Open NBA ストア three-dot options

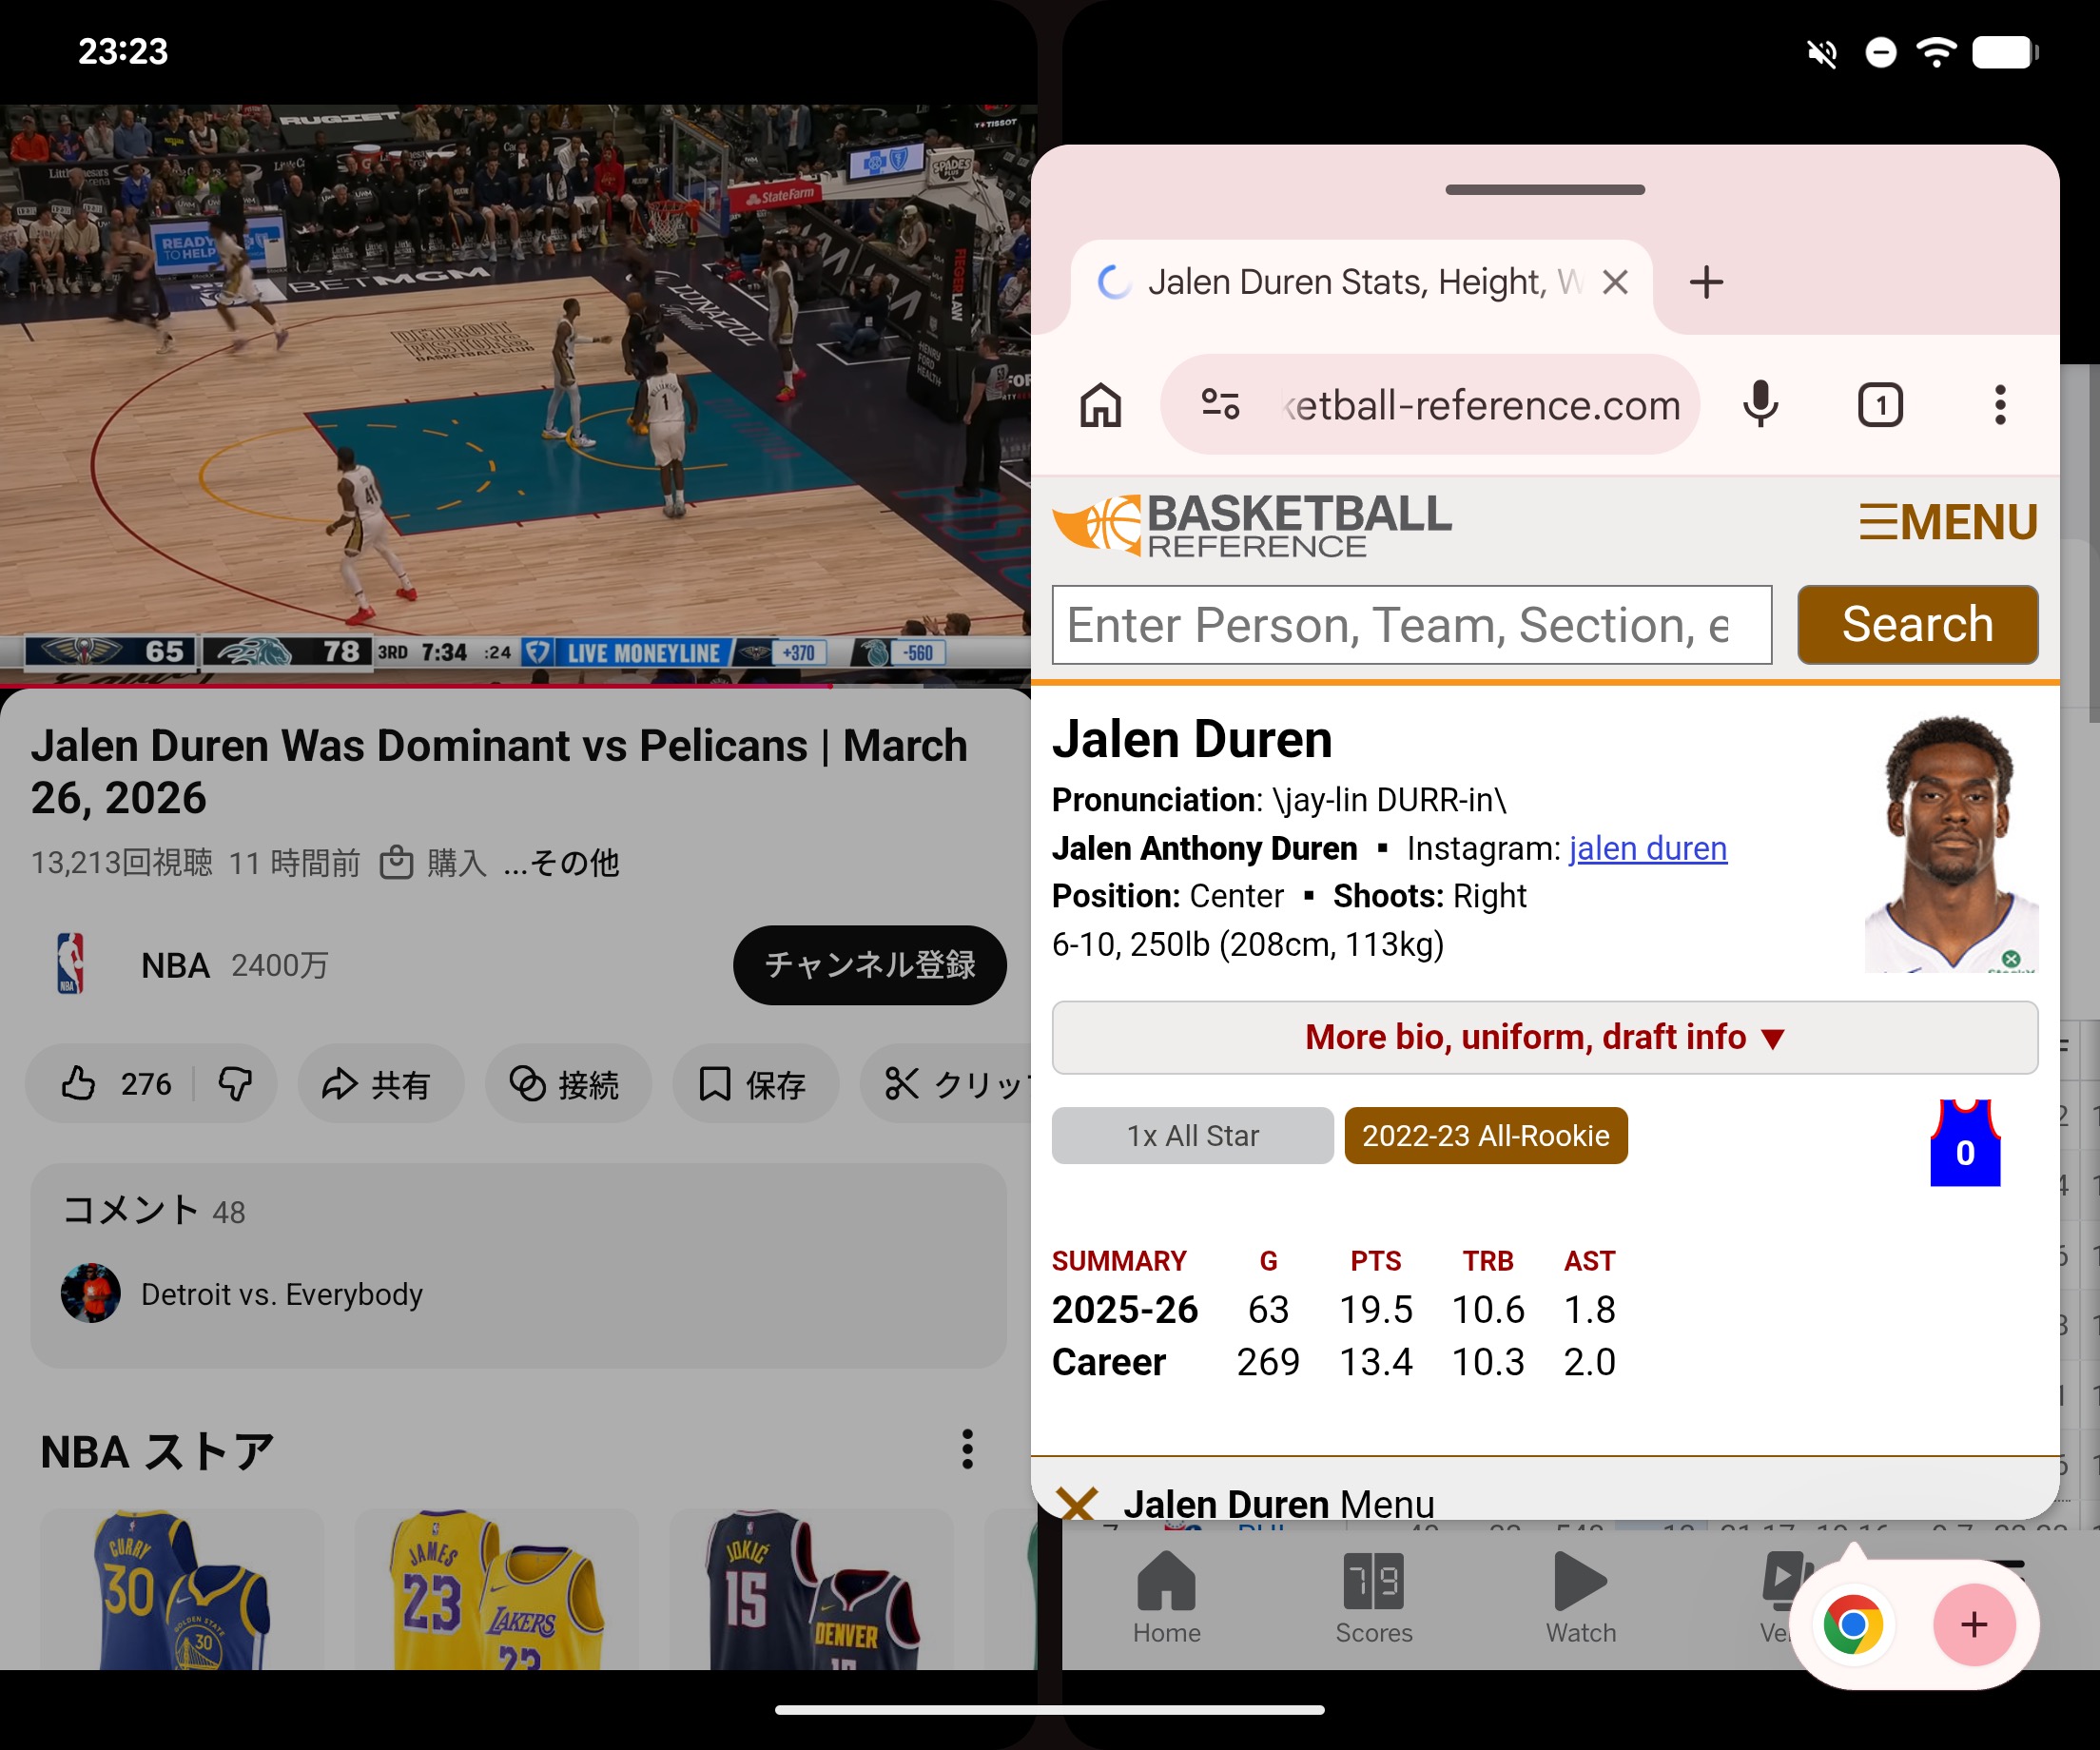pos(967,1449)
